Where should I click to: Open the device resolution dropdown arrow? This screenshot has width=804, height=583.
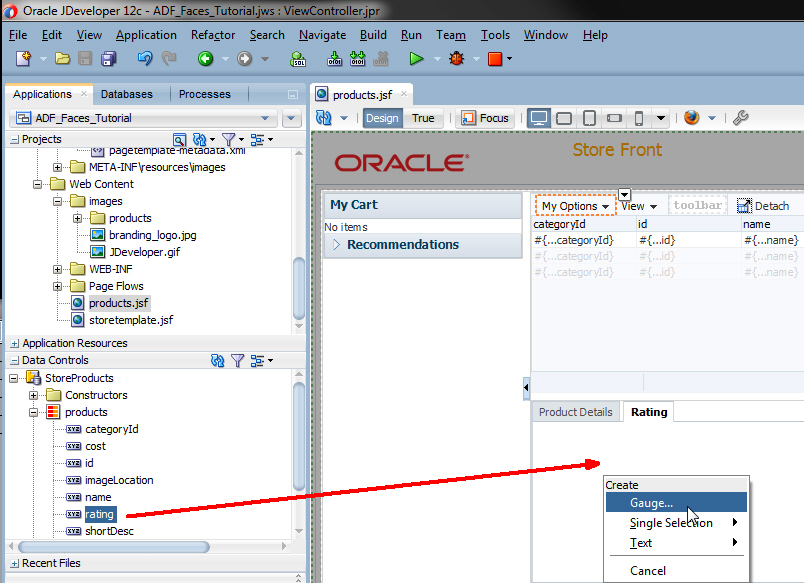(x=661, y=118)
